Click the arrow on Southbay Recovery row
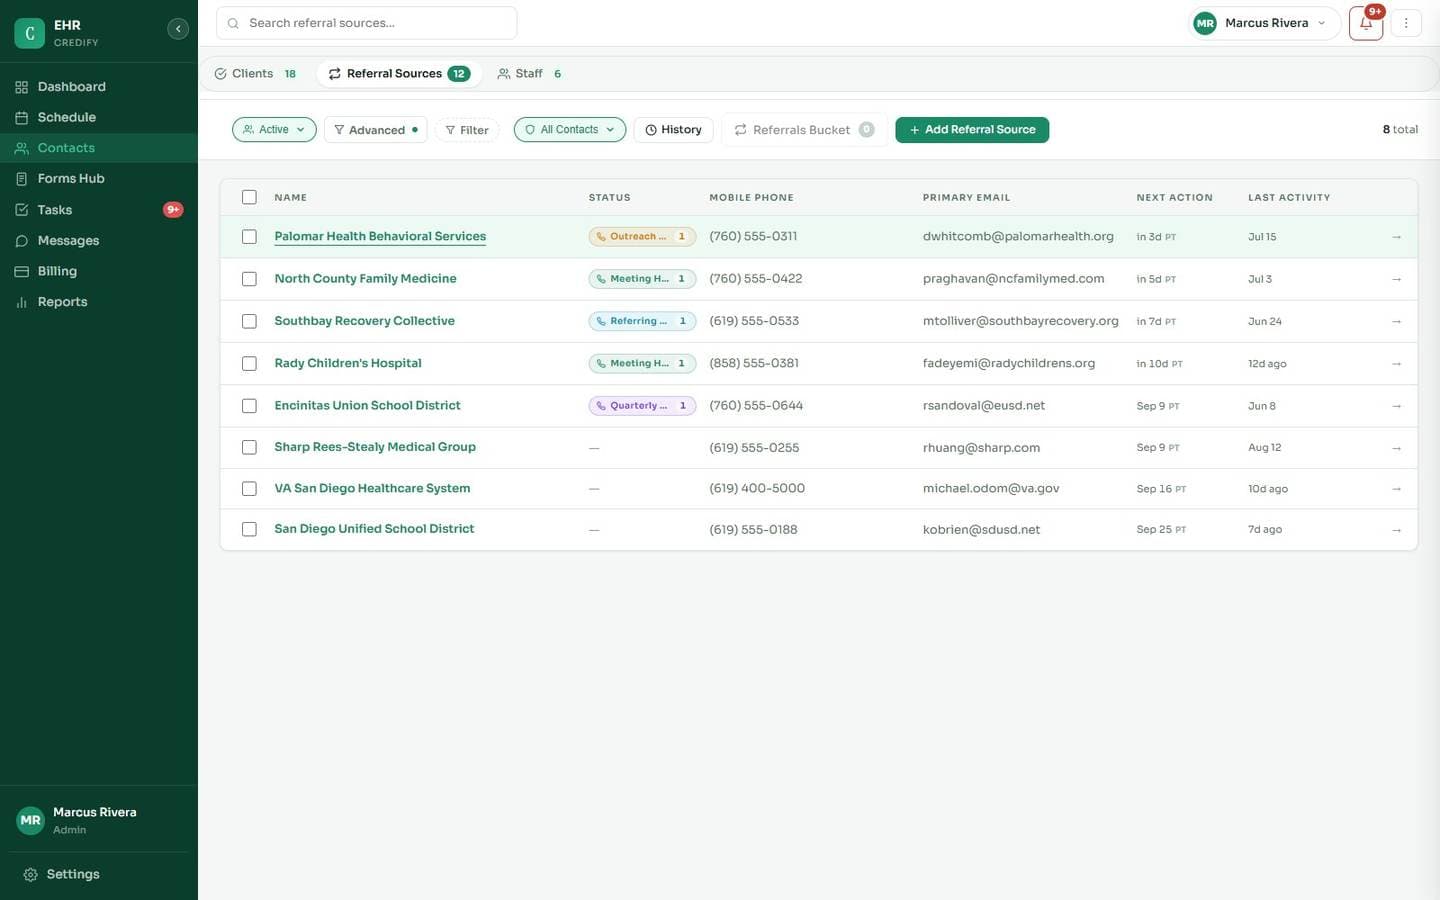 click(1396, 321)
